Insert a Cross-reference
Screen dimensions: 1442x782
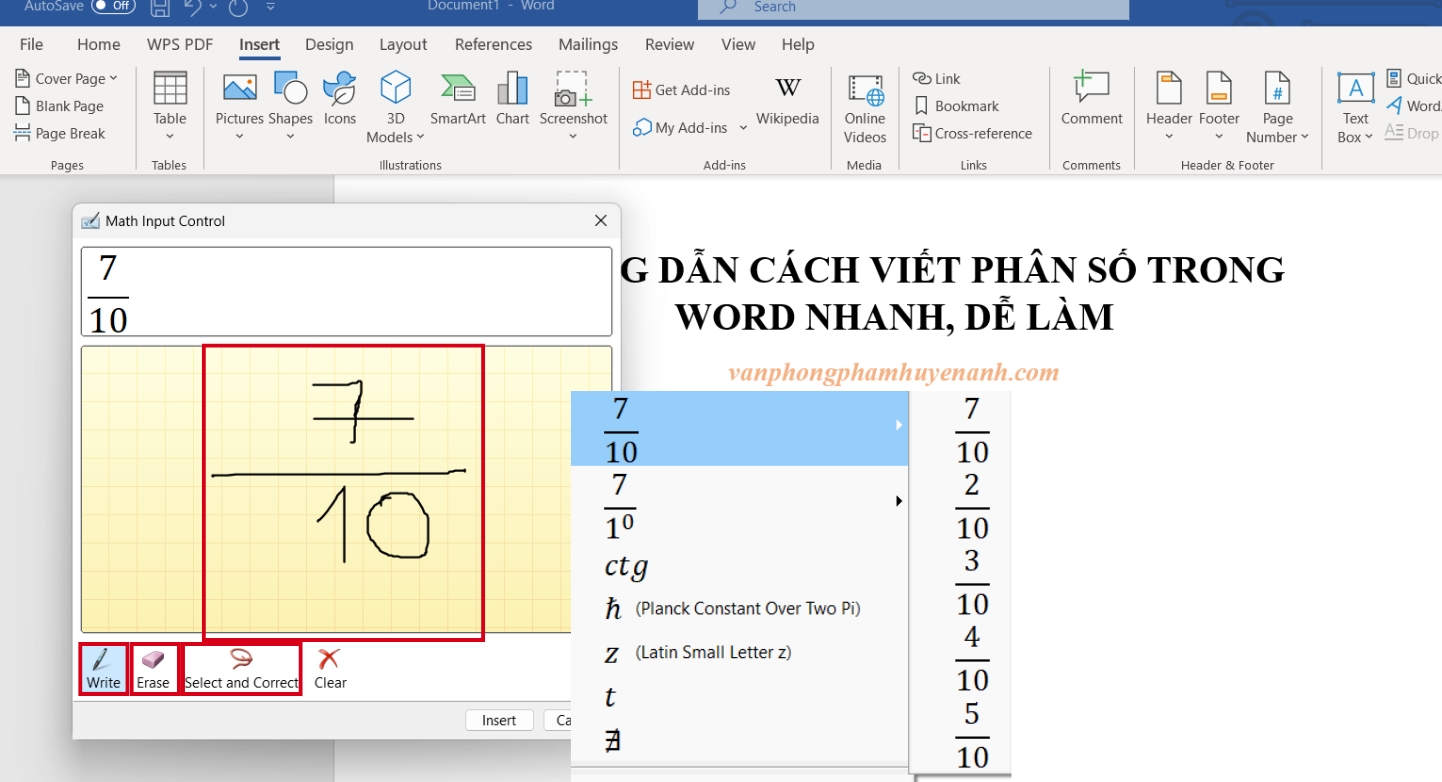coord(972,133)
